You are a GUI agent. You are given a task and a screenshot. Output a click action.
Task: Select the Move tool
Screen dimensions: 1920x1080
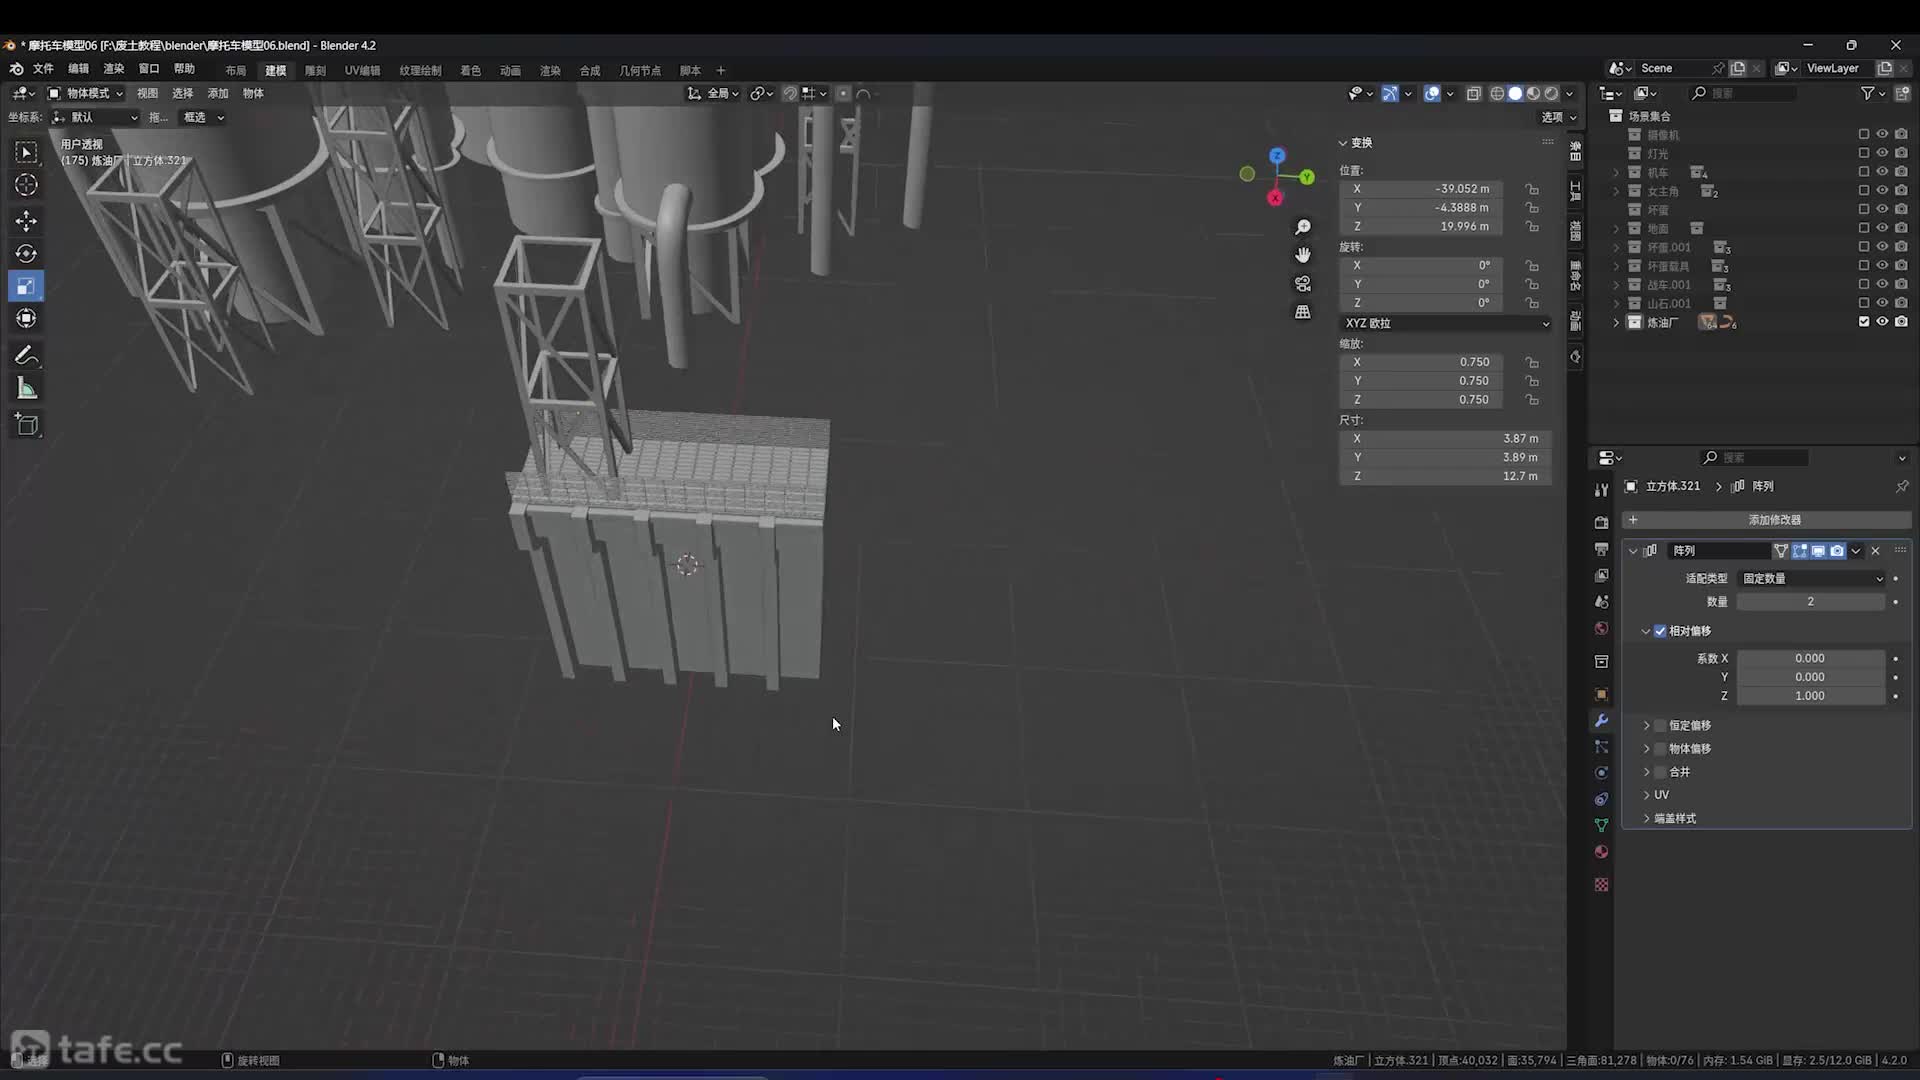click(x=27, y=220)
